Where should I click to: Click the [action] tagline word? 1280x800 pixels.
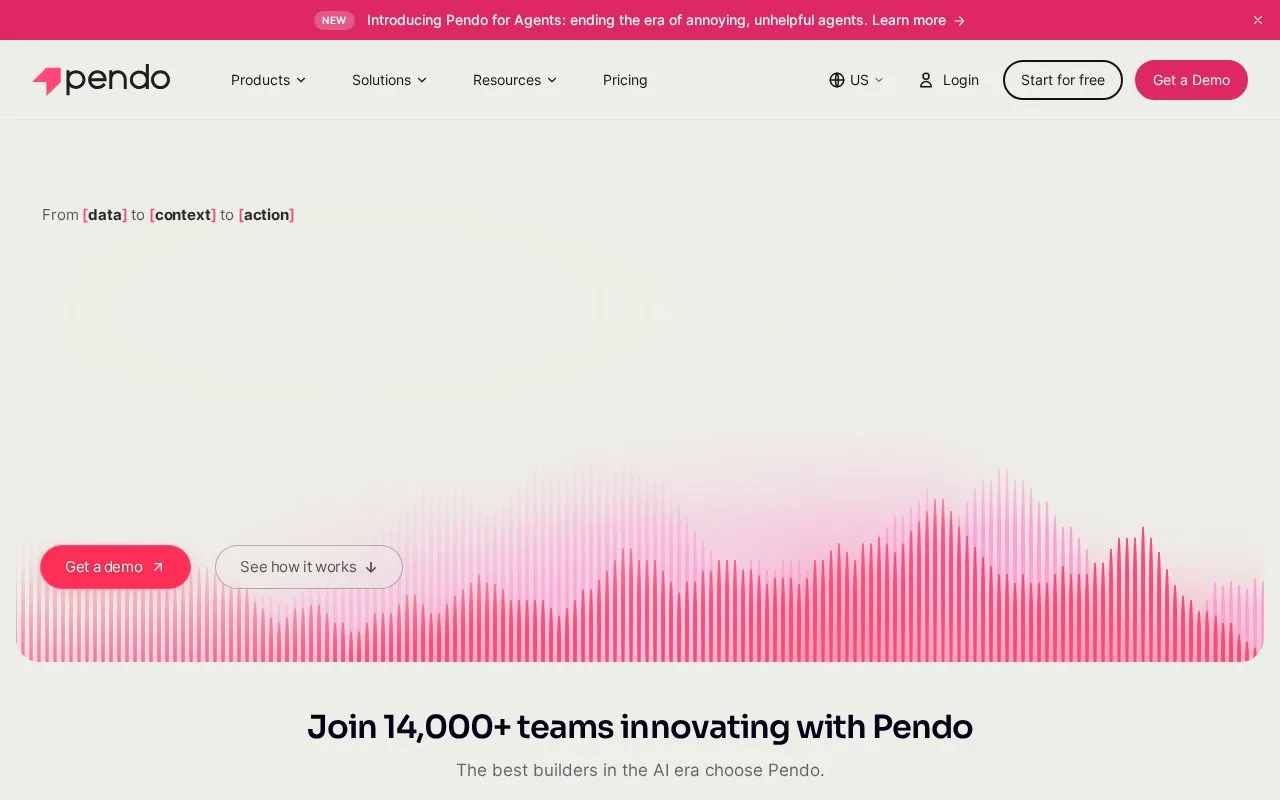point(267,215)
